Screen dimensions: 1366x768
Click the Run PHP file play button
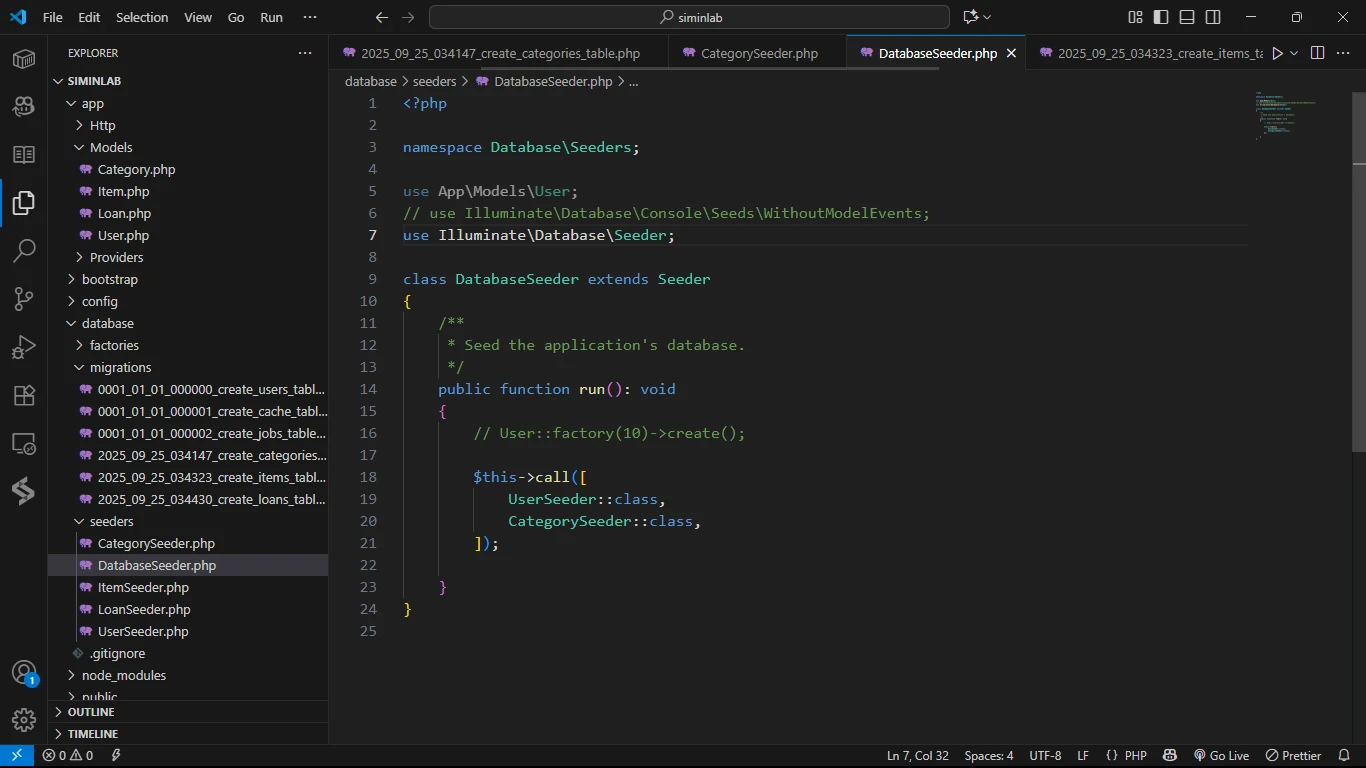coord(1277,53)
